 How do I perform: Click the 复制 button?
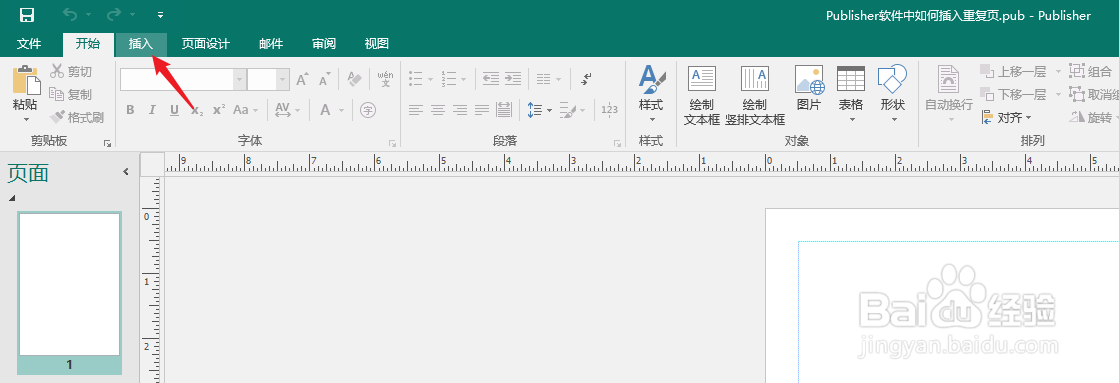tap(70, 94)
